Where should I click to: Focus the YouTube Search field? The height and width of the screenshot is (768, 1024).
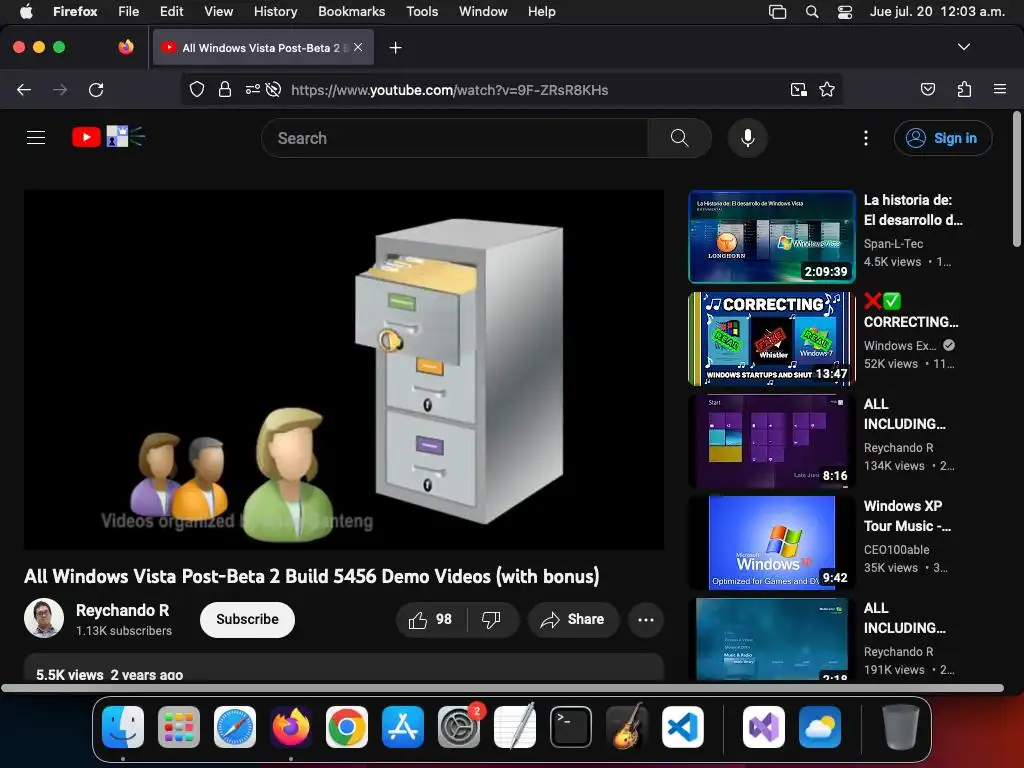[x=455, y=138]
